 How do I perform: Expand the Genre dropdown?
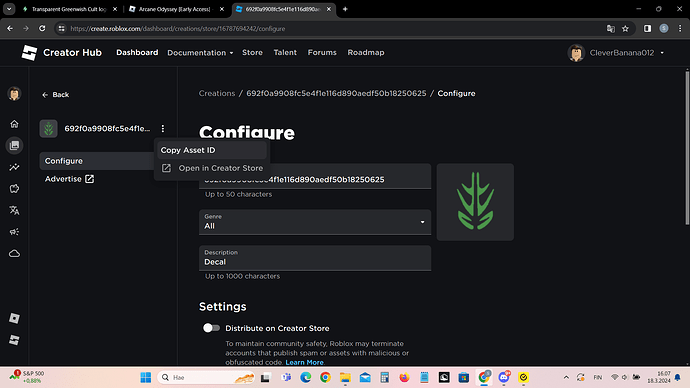315,222
